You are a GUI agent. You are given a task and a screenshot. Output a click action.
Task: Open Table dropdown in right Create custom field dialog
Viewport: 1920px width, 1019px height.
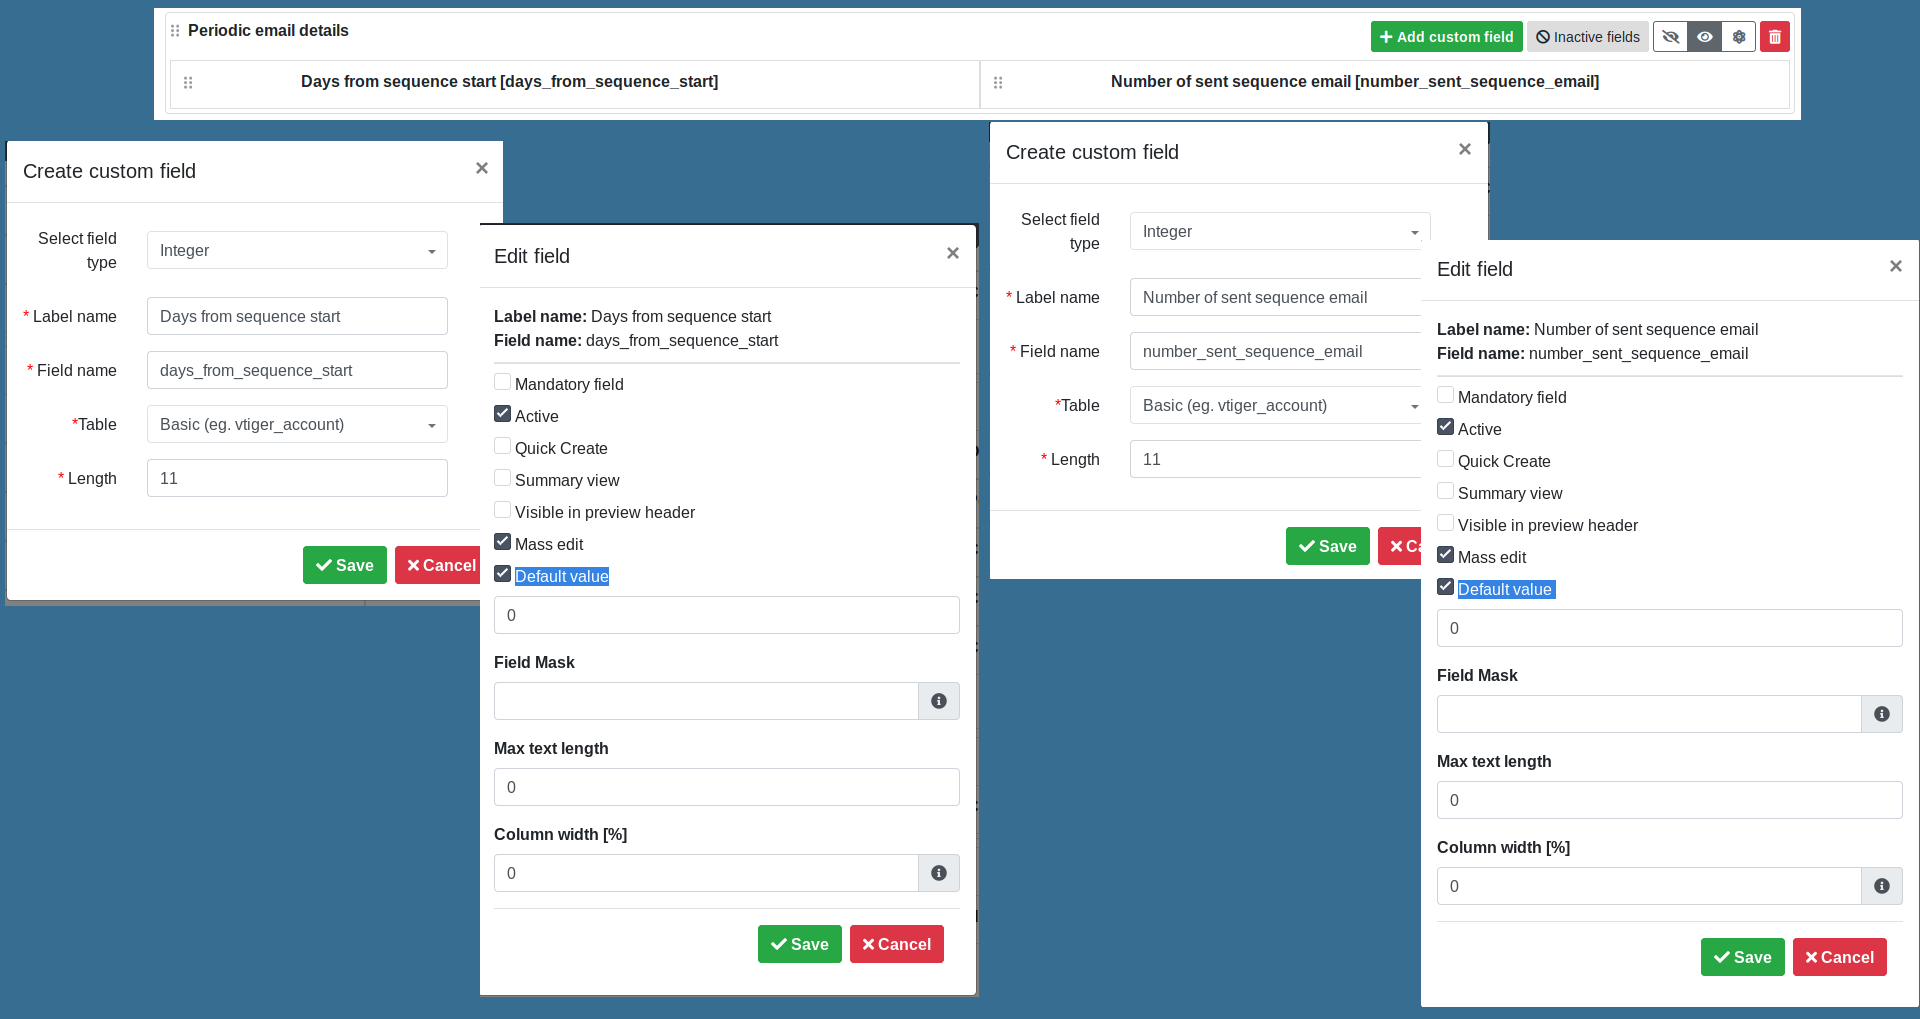(x=1276, y=405)
